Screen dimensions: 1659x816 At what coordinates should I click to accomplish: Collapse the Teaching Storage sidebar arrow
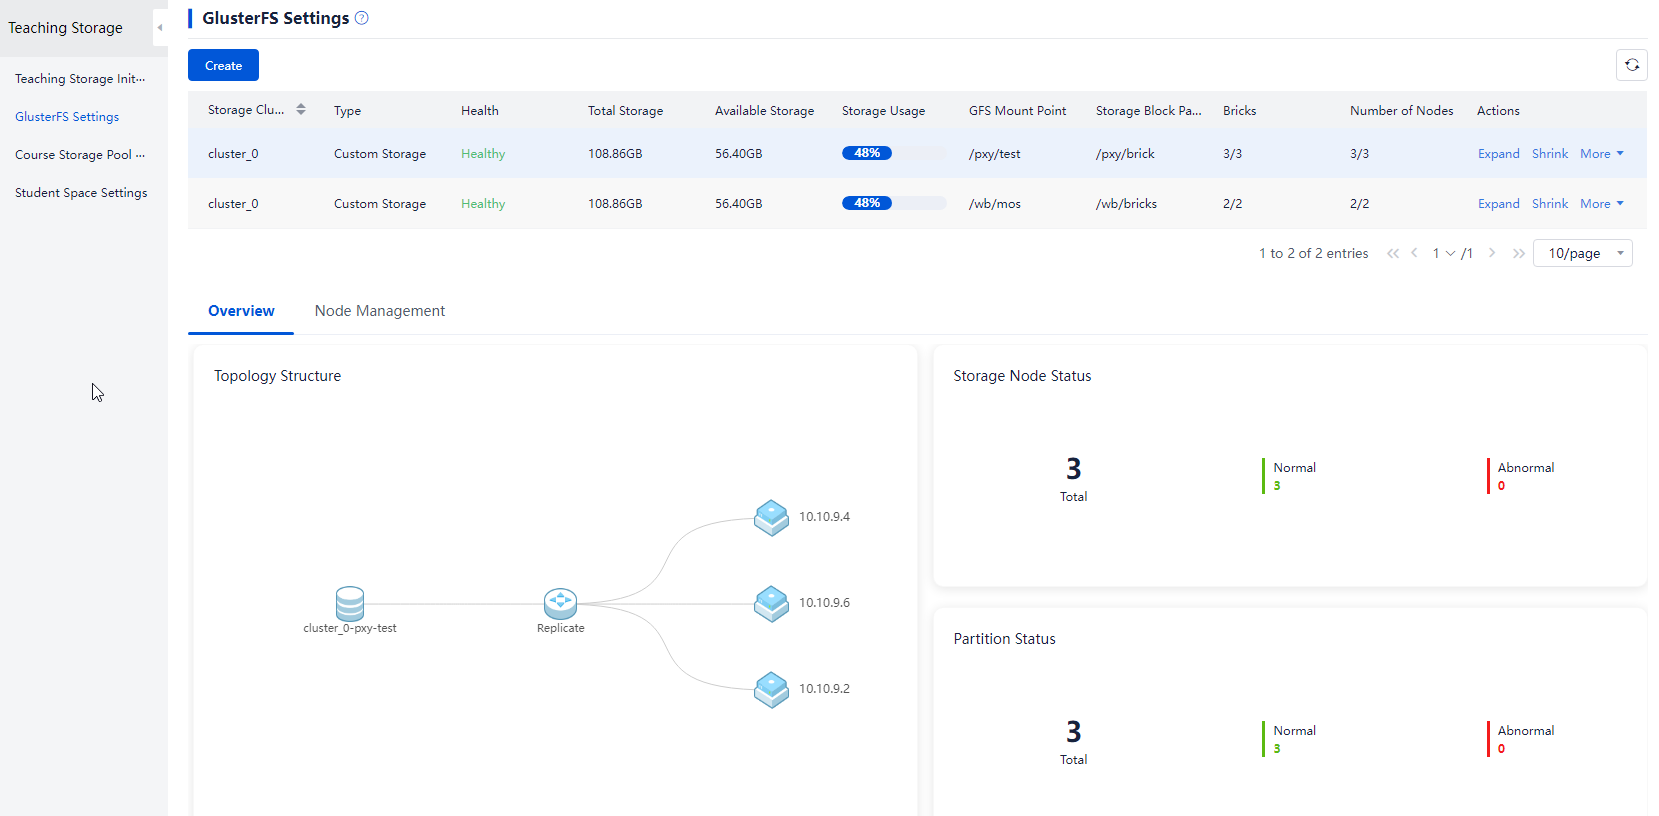pyautogui.click(x=160, y=28)
